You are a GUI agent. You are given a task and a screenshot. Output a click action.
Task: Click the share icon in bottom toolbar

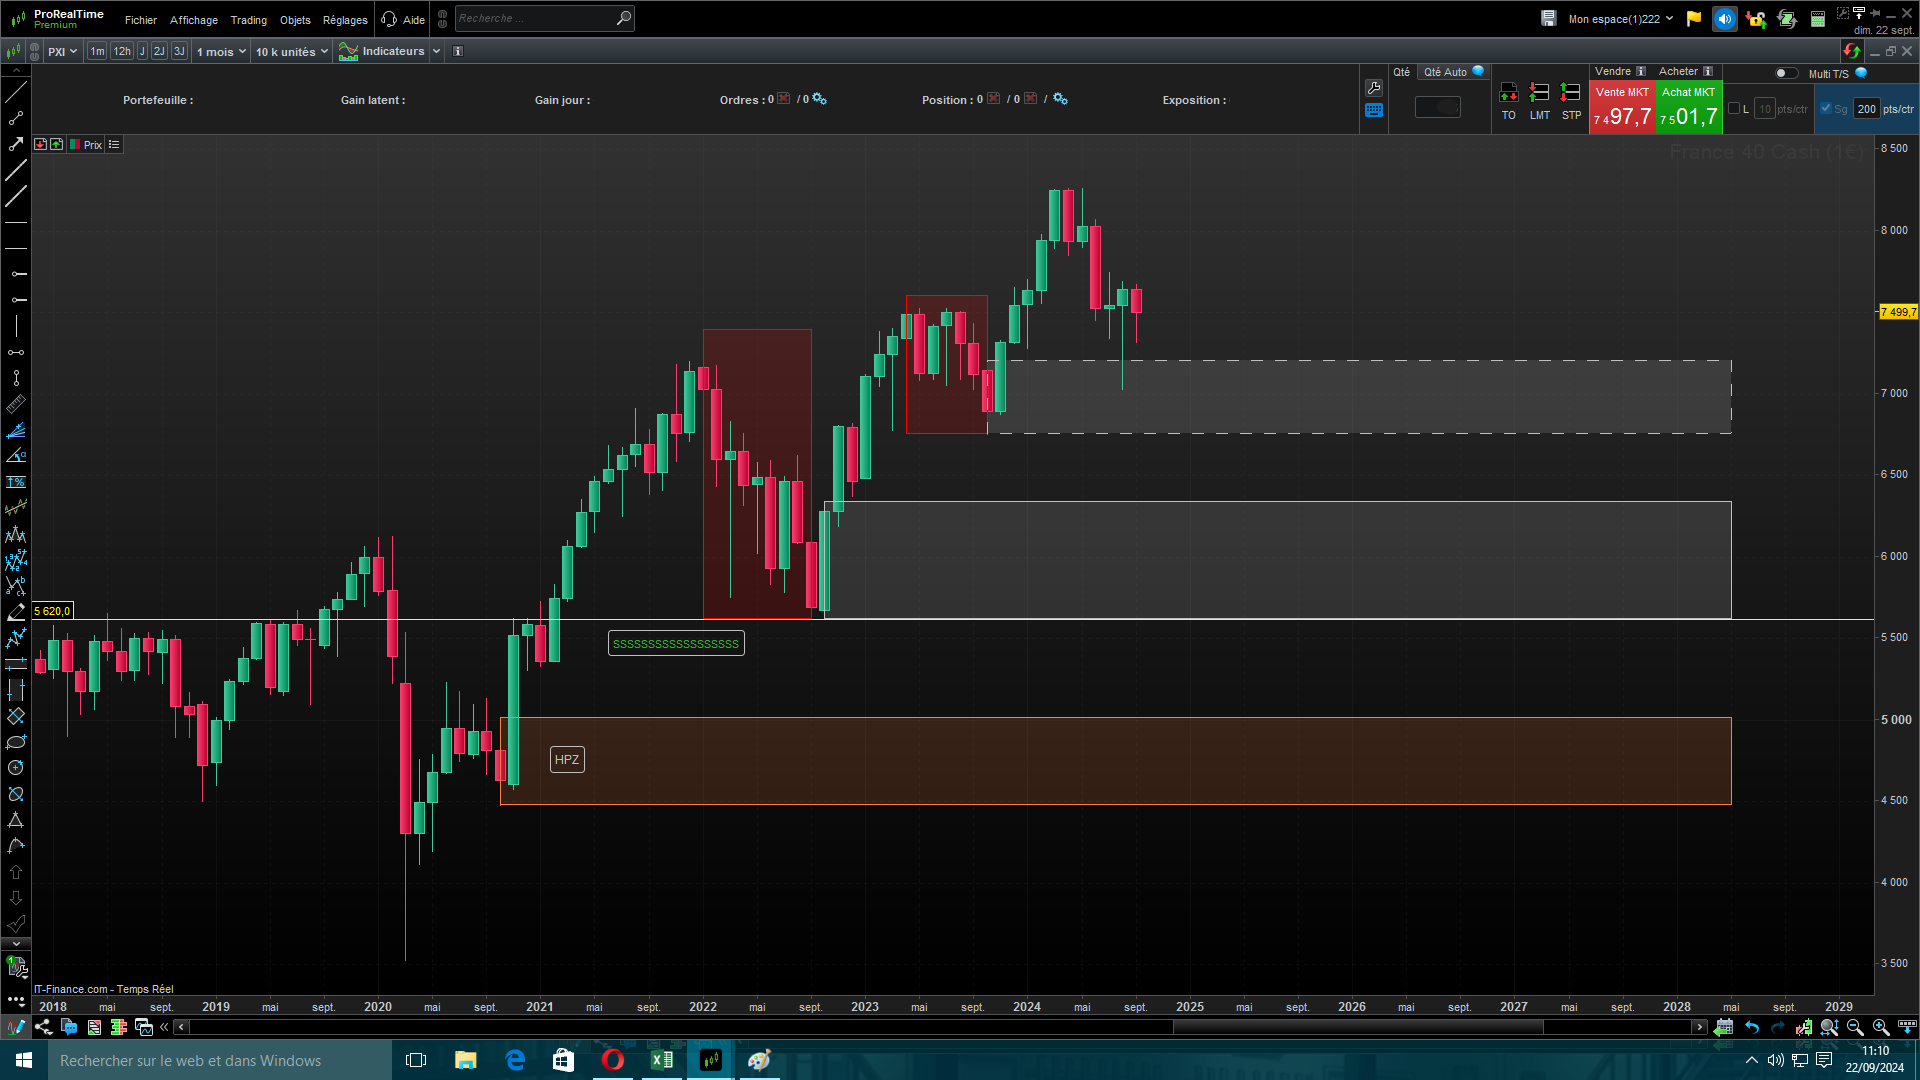click(43, 1027)
